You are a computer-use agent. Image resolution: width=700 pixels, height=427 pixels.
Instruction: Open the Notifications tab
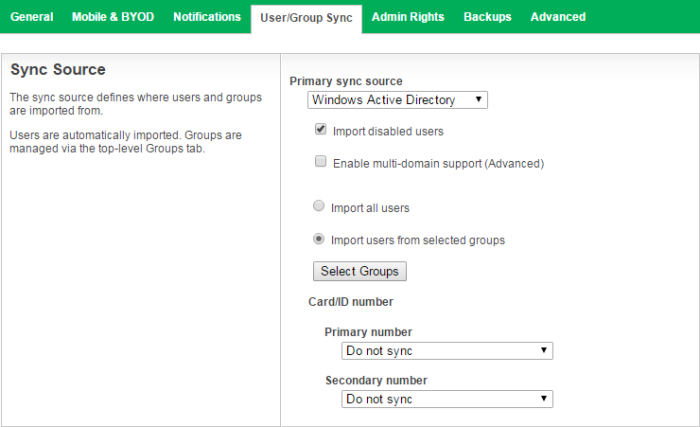click(x=207, y=17)
